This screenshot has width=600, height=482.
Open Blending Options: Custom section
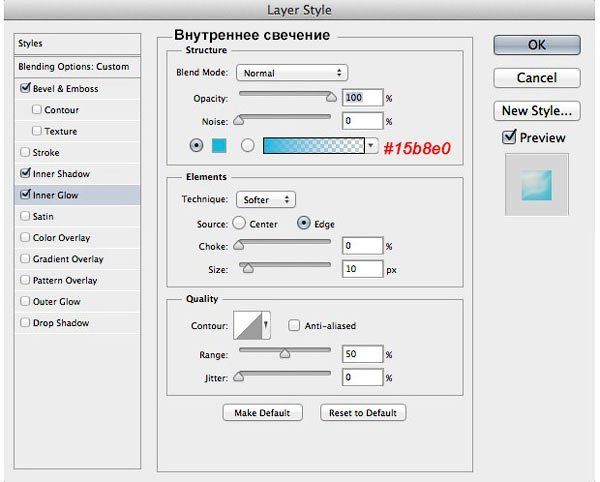tap(74, 67)
